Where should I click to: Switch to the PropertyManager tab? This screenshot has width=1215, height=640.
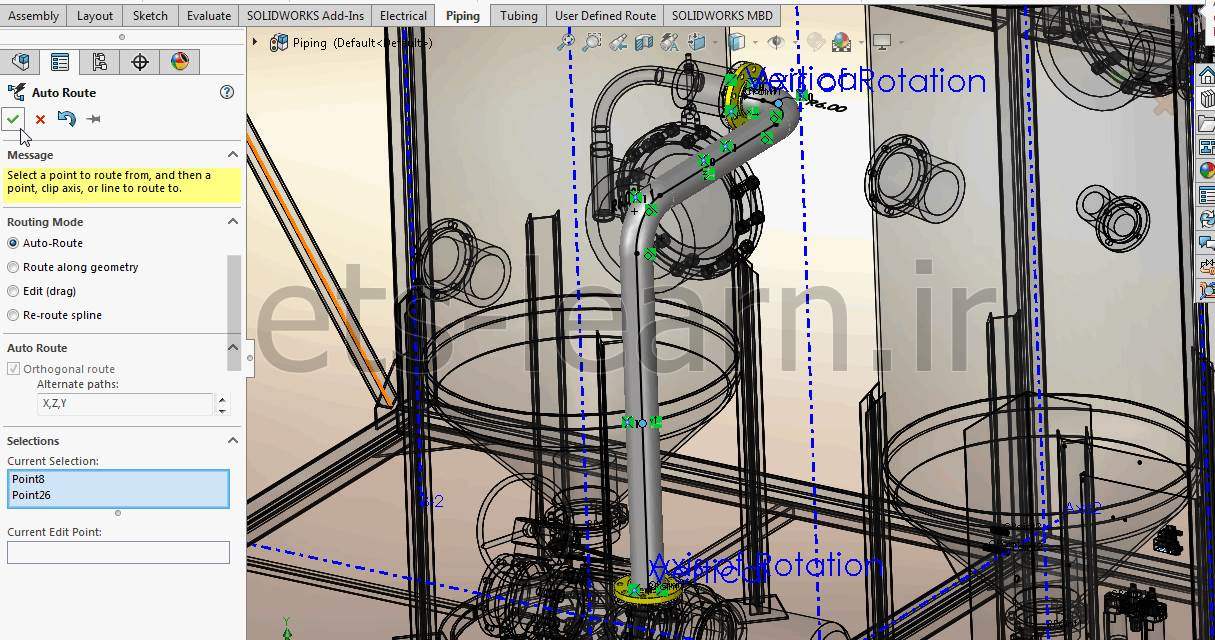60,62
